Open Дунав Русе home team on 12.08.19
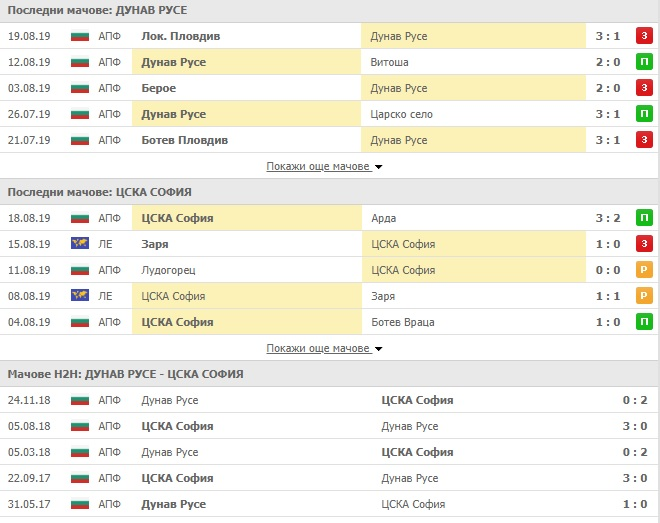 point(173,62)
